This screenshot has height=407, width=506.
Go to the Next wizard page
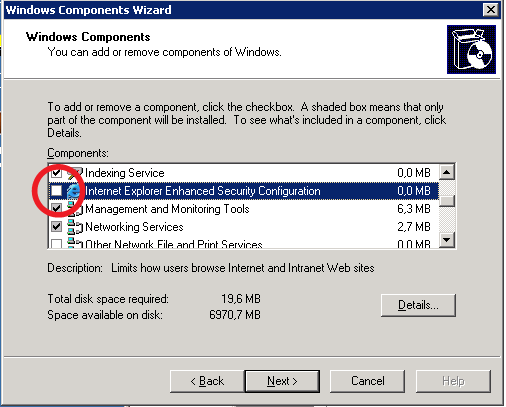(282, 381)
